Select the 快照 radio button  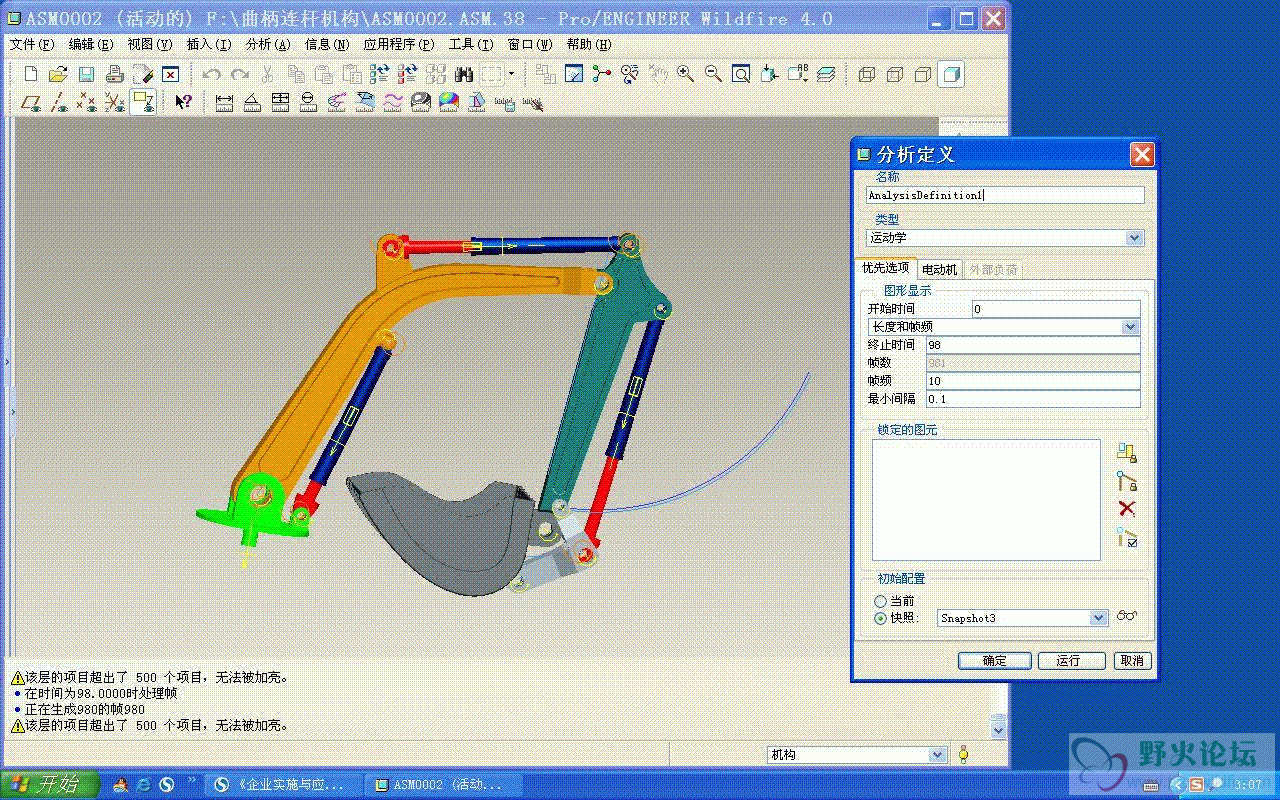[x=880, y=618]
